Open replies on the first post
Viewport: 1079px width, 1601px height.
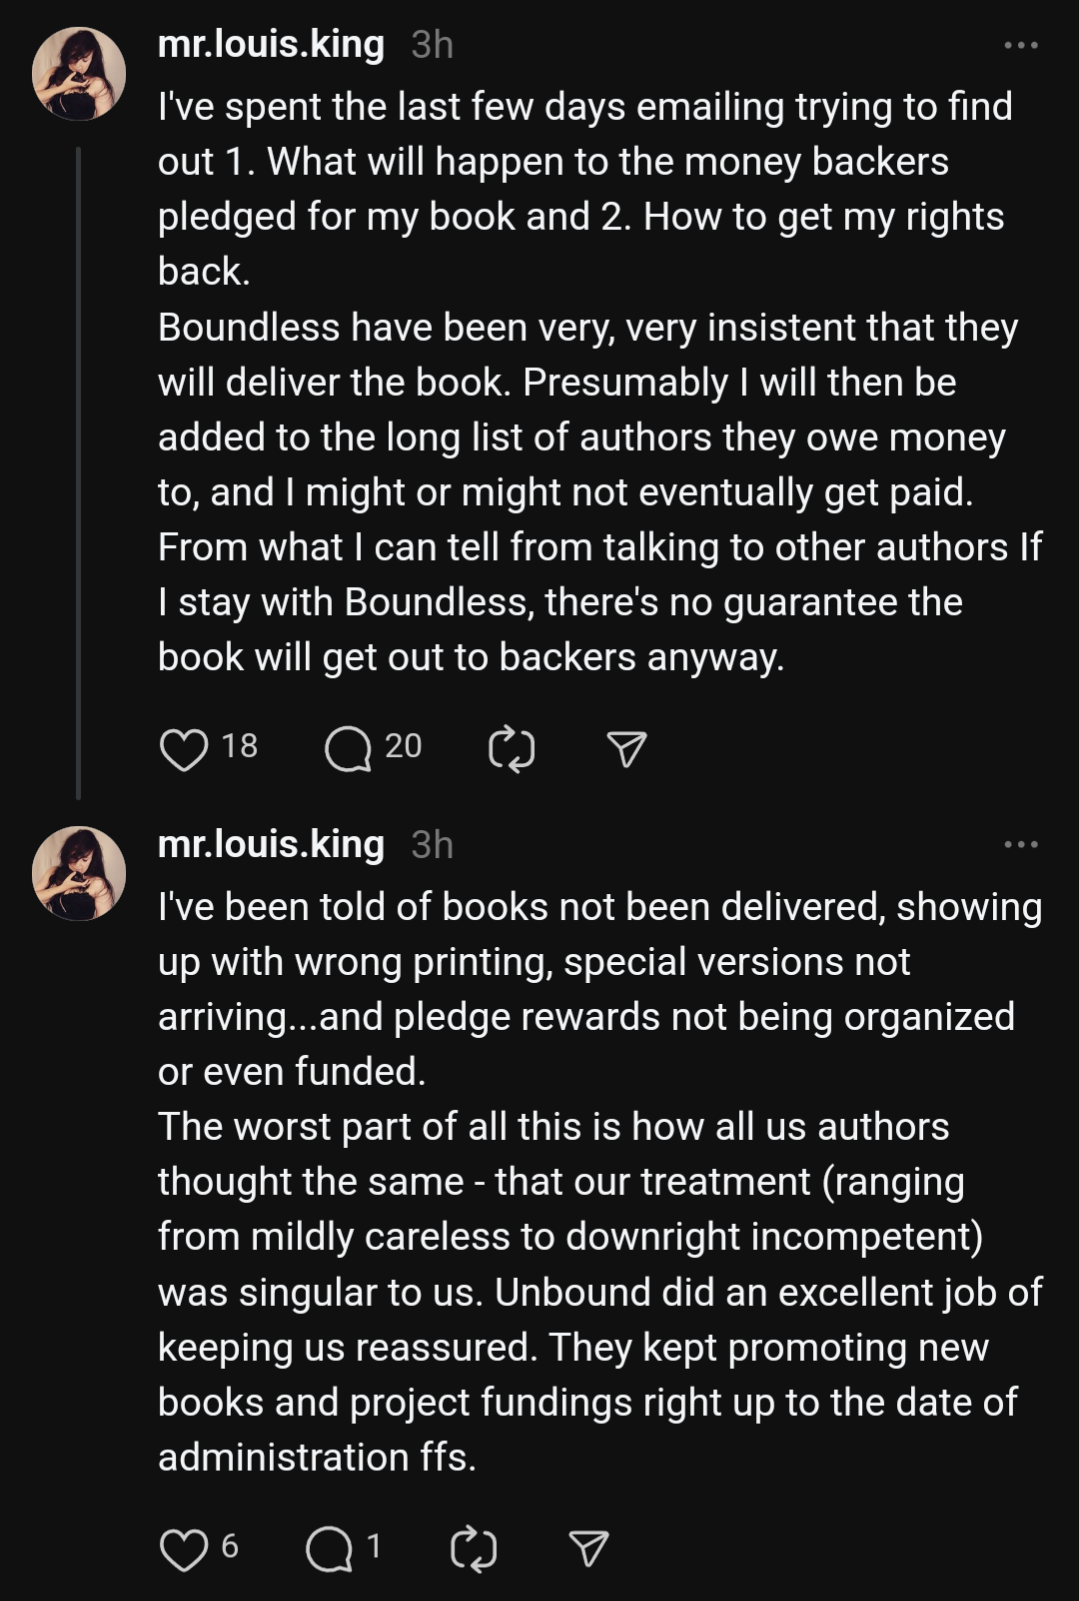(x=348, y=749)
